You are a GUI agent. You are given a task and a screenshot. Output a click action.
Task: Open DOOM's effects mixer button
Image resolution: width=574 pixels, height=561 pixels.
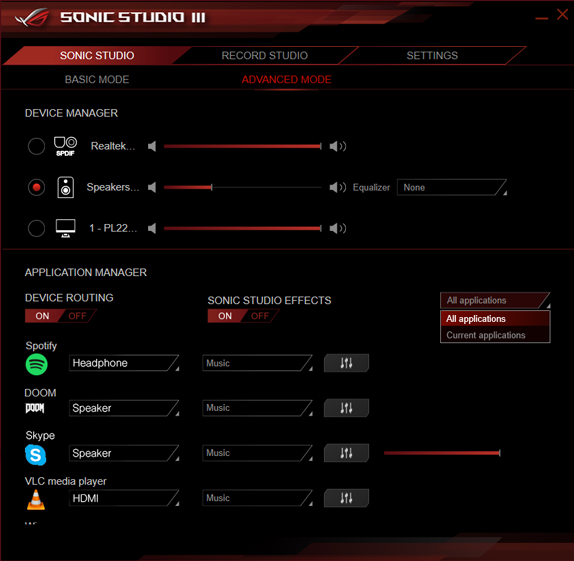tap(346, 408)
